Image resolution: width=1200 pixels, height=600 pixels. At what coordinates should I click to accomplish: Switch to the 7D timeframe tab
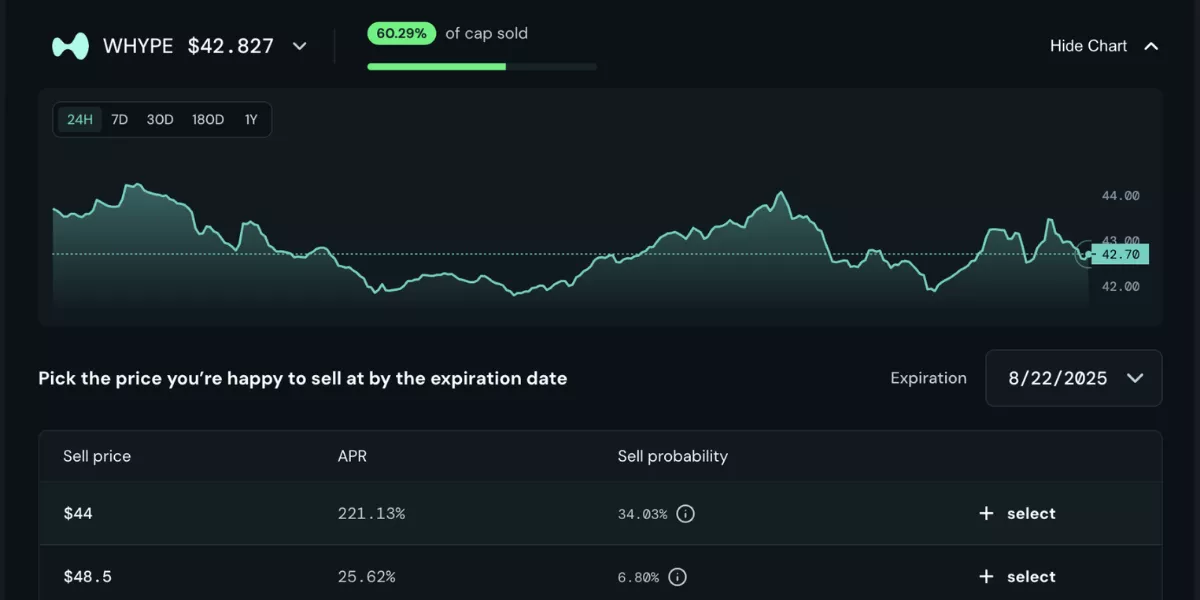pyautogui.click(x=119, y=118)
